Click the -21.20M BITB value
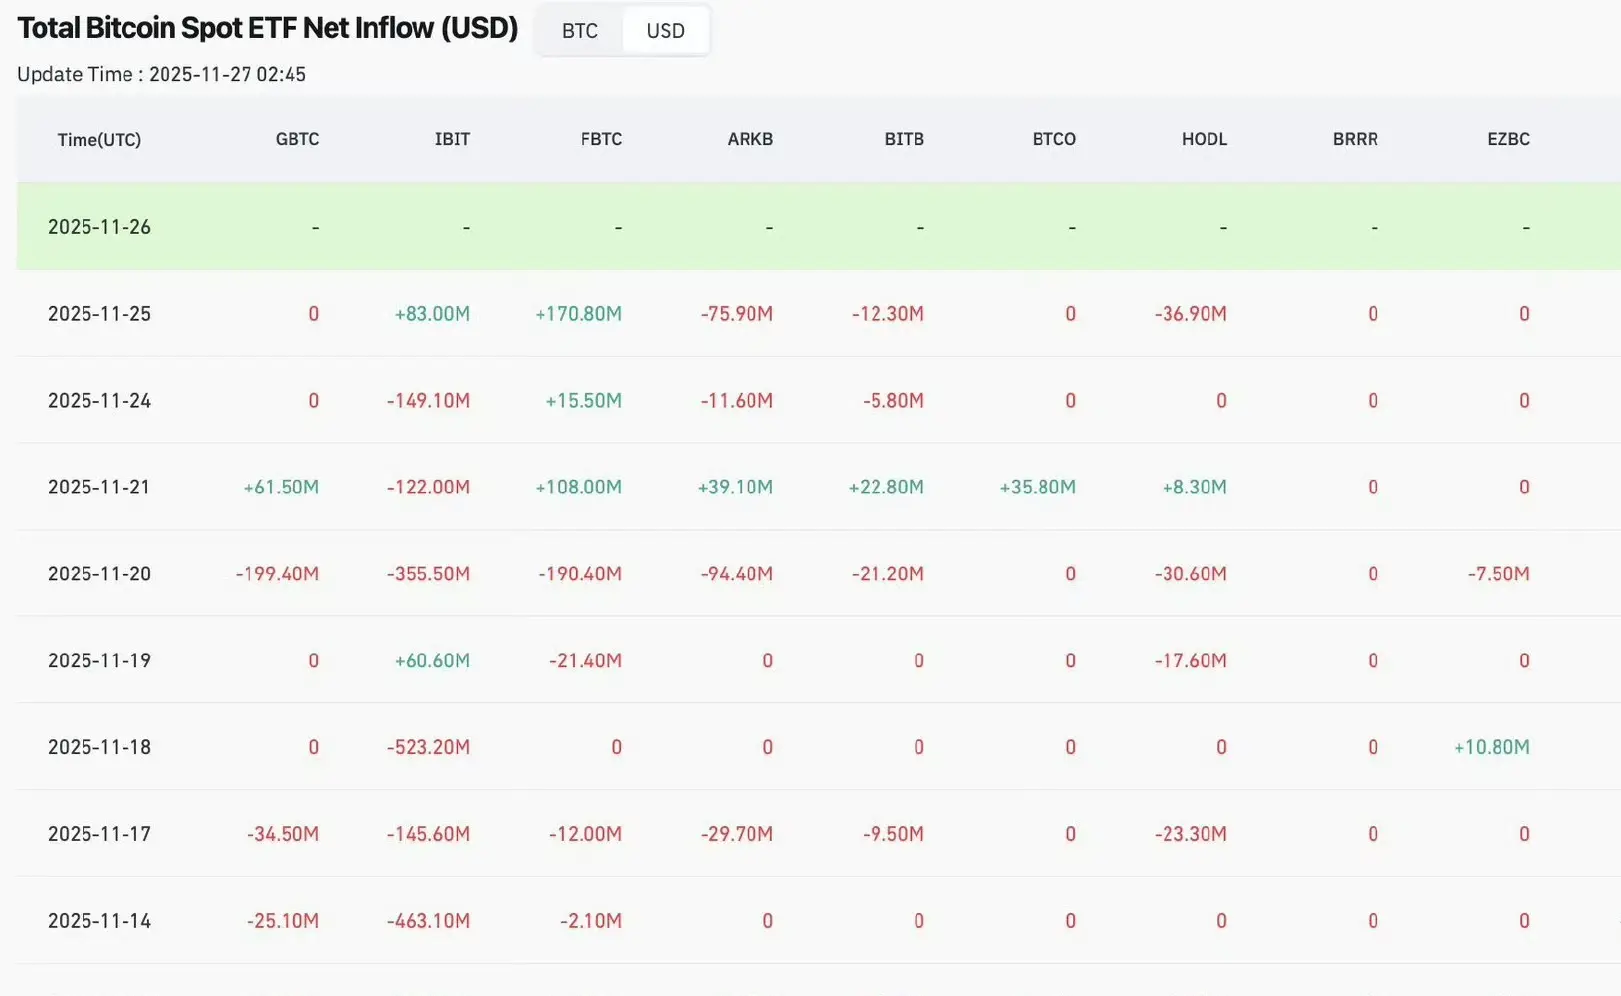Viewport: 1621px width, 996px height. pyautogui.click(x=888, y=574)
